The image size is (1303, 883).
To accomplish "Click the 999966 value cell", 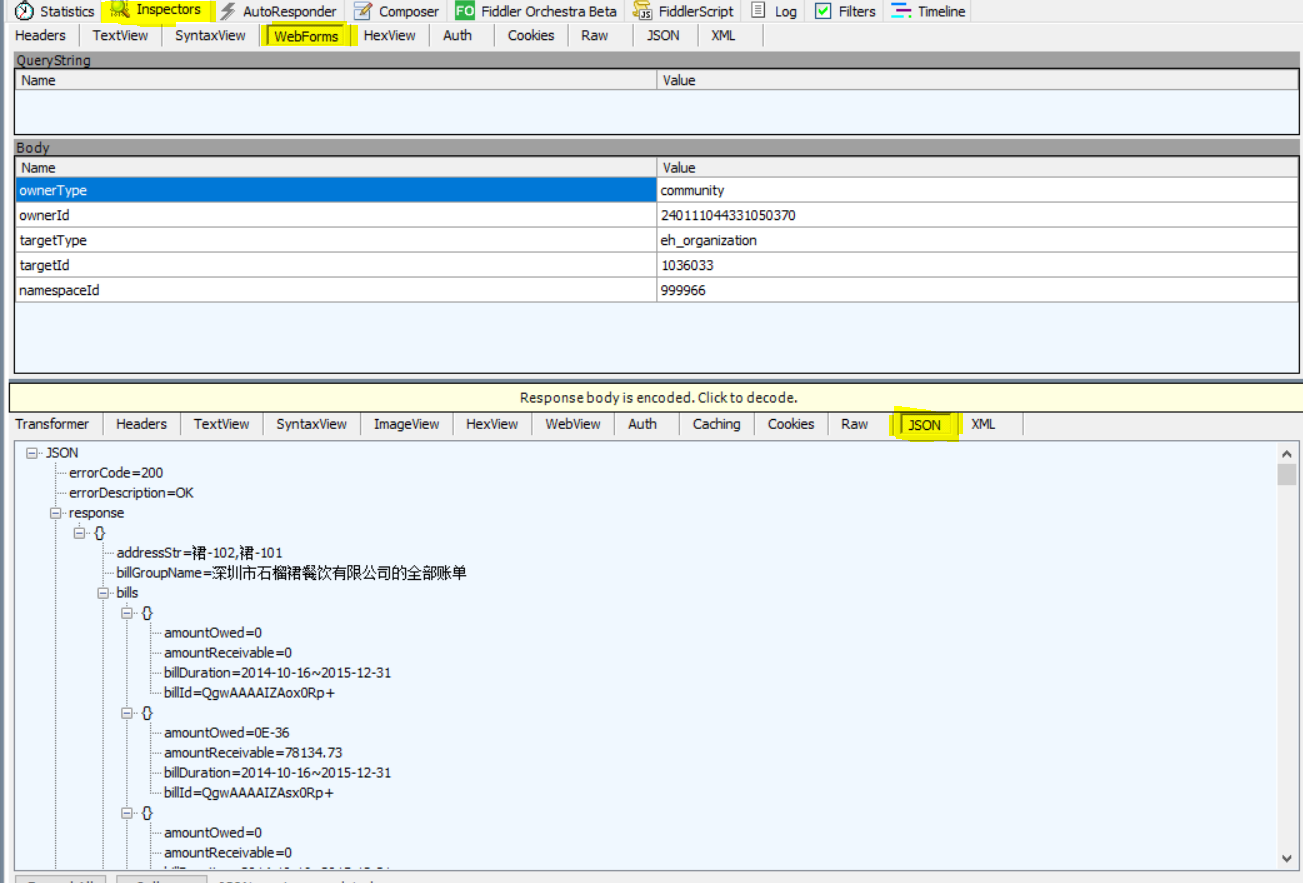I will [x=977, y=290].
